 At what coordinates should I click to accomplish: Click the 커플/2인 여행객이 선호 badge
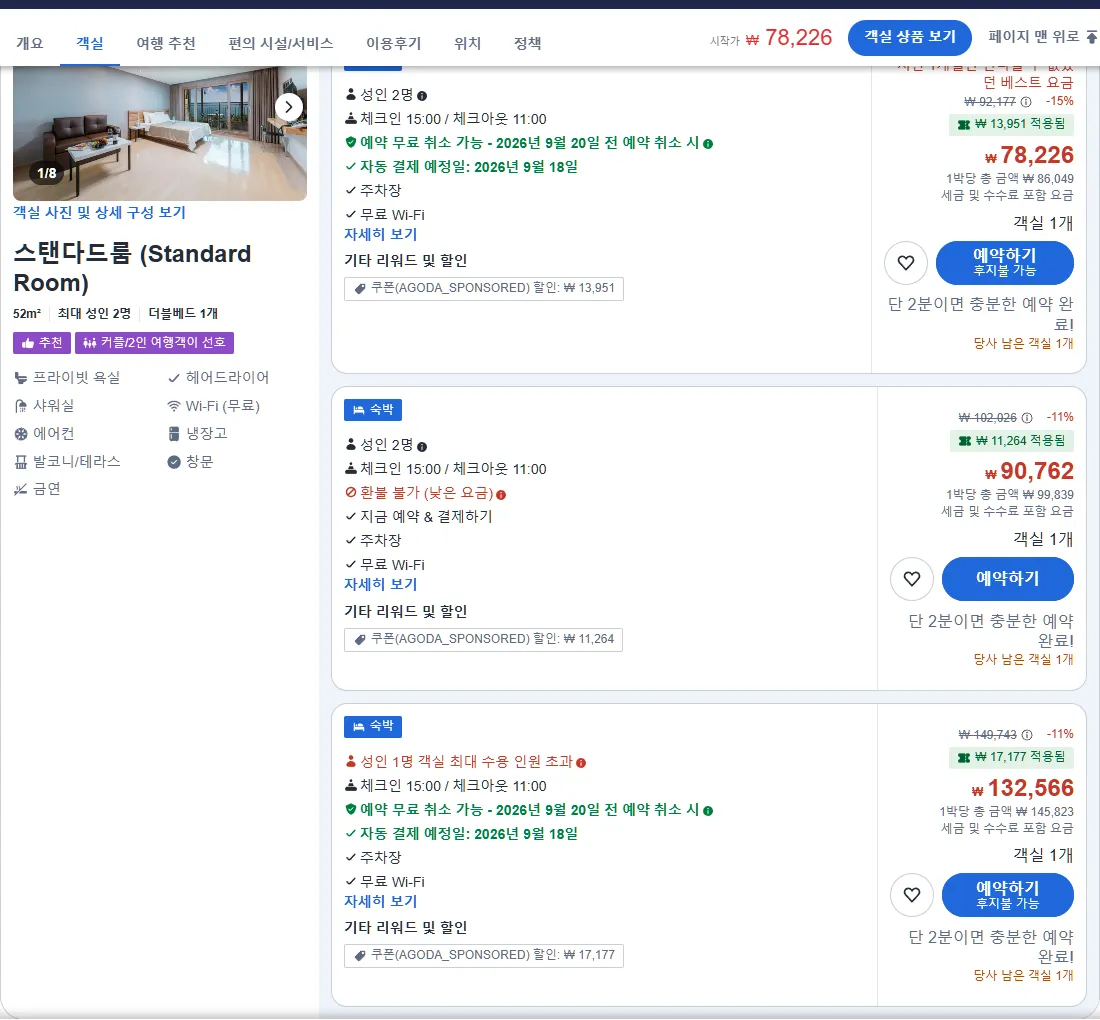click(154, 343)
